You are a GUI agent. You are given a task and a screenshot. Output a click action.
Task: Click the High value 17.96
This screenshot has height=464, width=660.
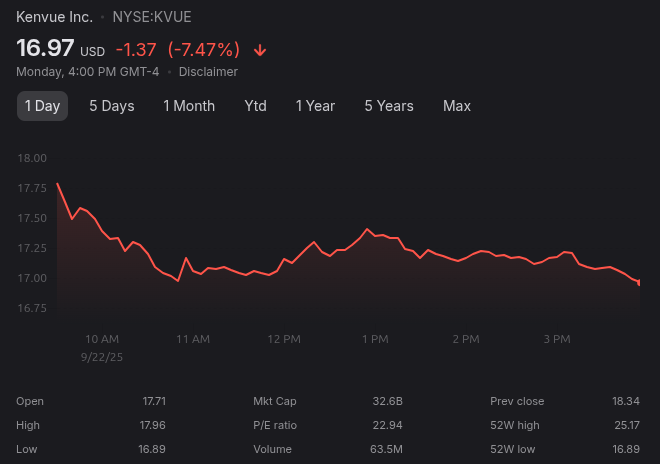pos(152,425)
